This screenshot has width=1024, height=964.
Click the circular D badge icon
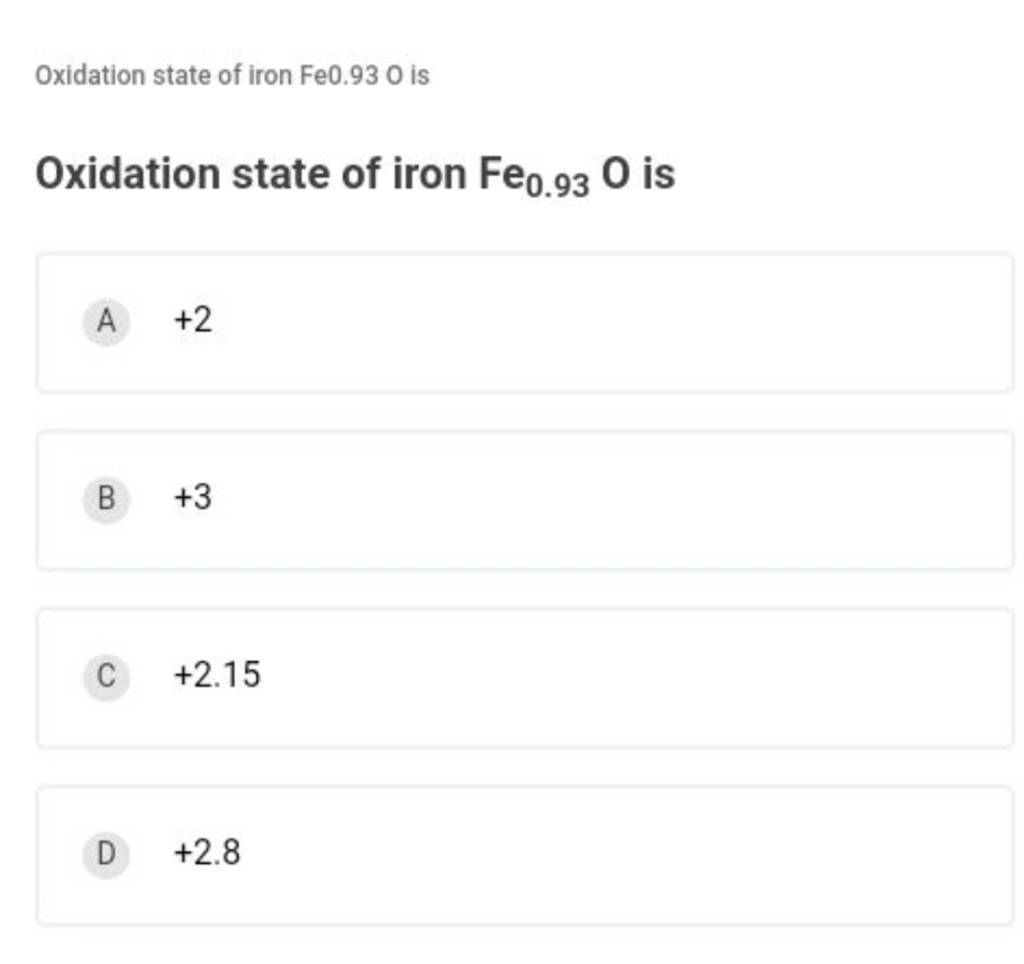point(106,853)
